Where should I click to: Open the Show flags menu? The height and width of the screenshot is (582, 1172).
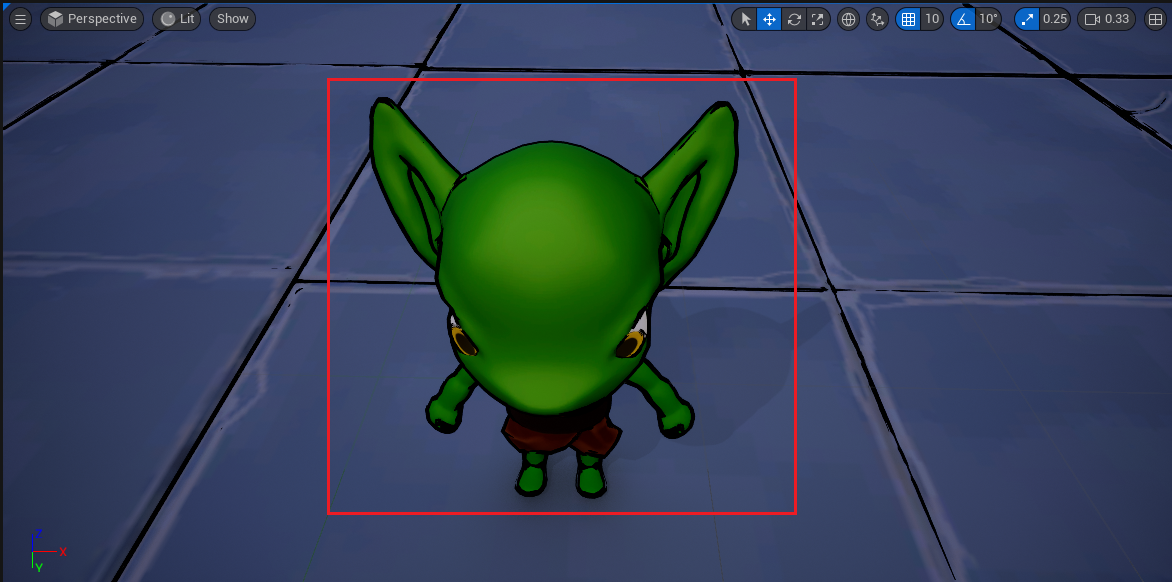(232, 19)
